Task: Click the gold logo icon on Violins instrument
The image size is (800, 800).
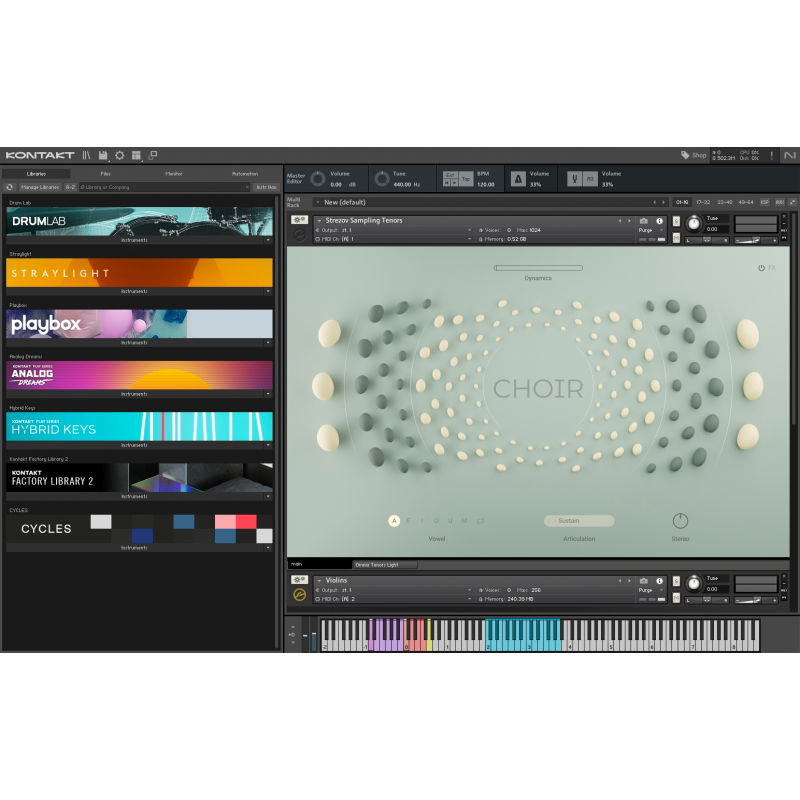Action: (x=299, y=594)
